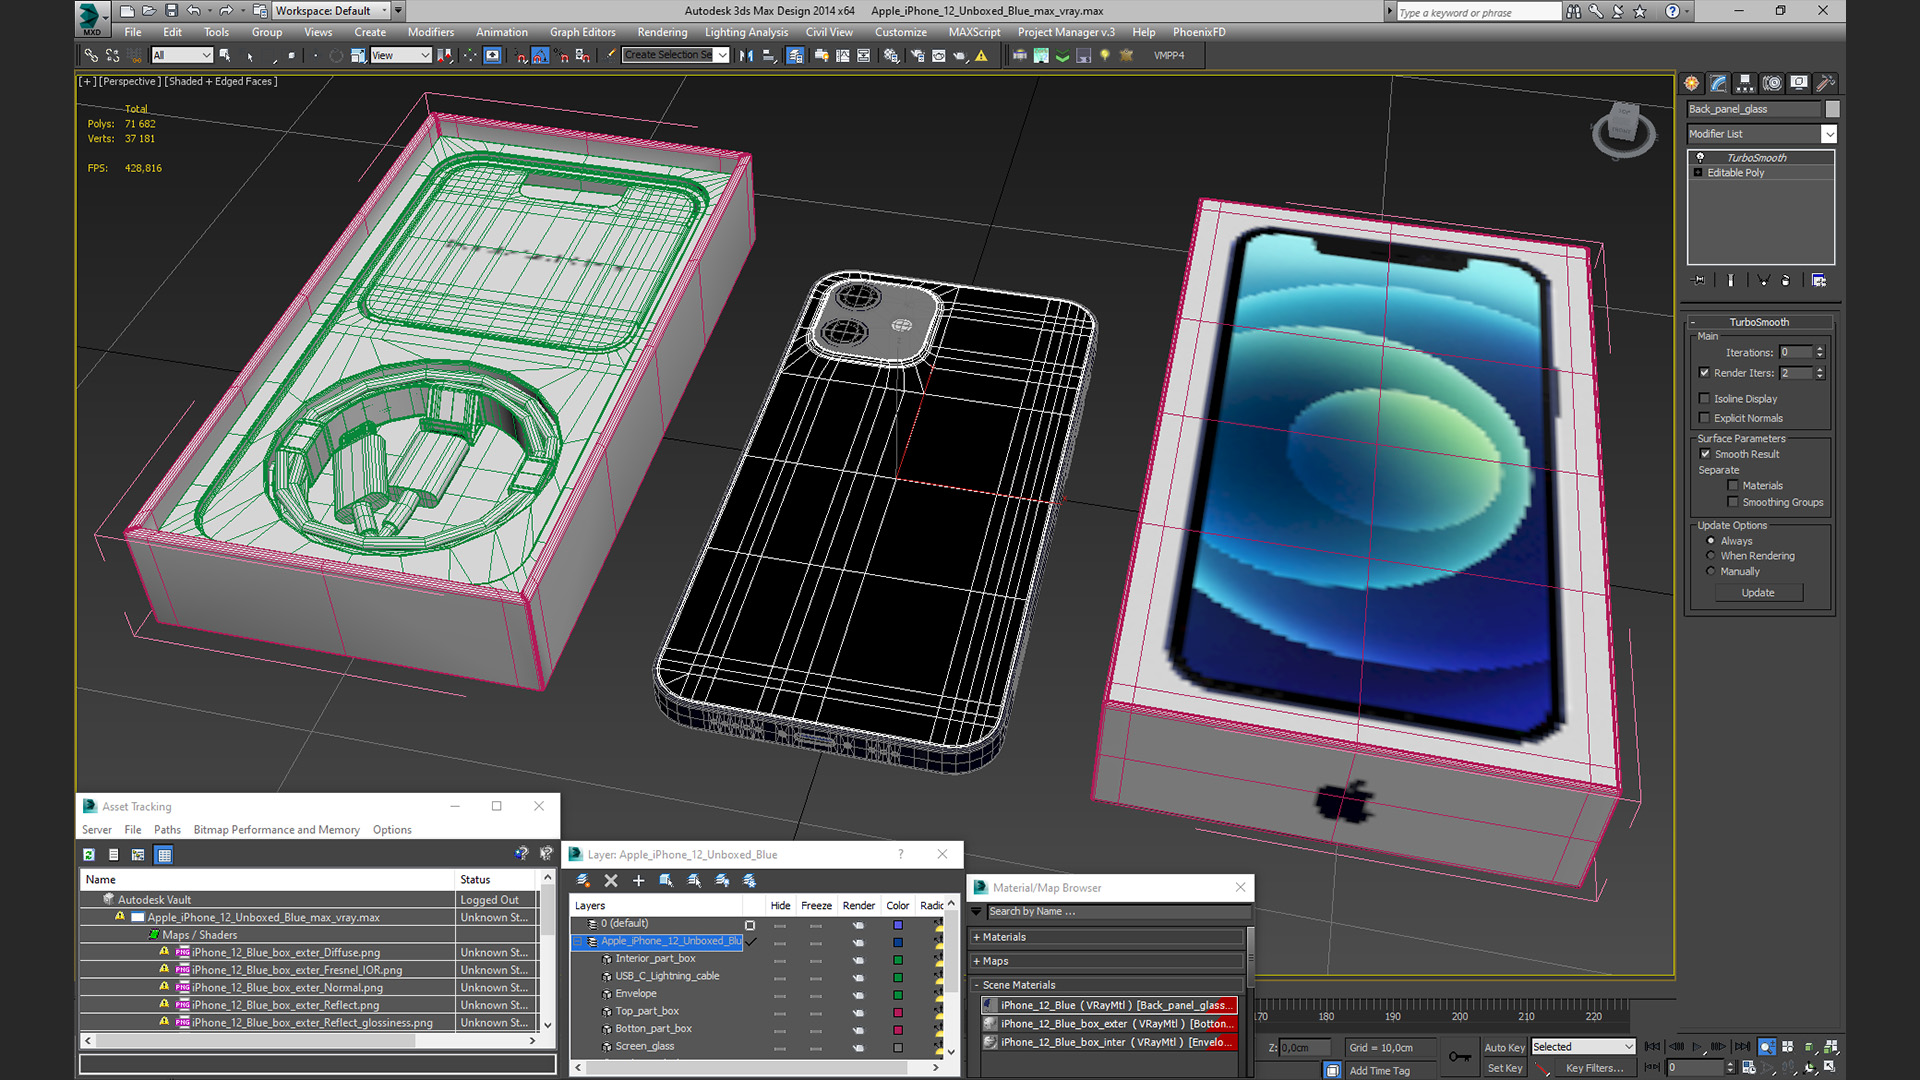The height and width of the screenshot is (1080, 1920).
Task: Open the key mode Selected dropdown
Action: (x=1583, y=1047)
